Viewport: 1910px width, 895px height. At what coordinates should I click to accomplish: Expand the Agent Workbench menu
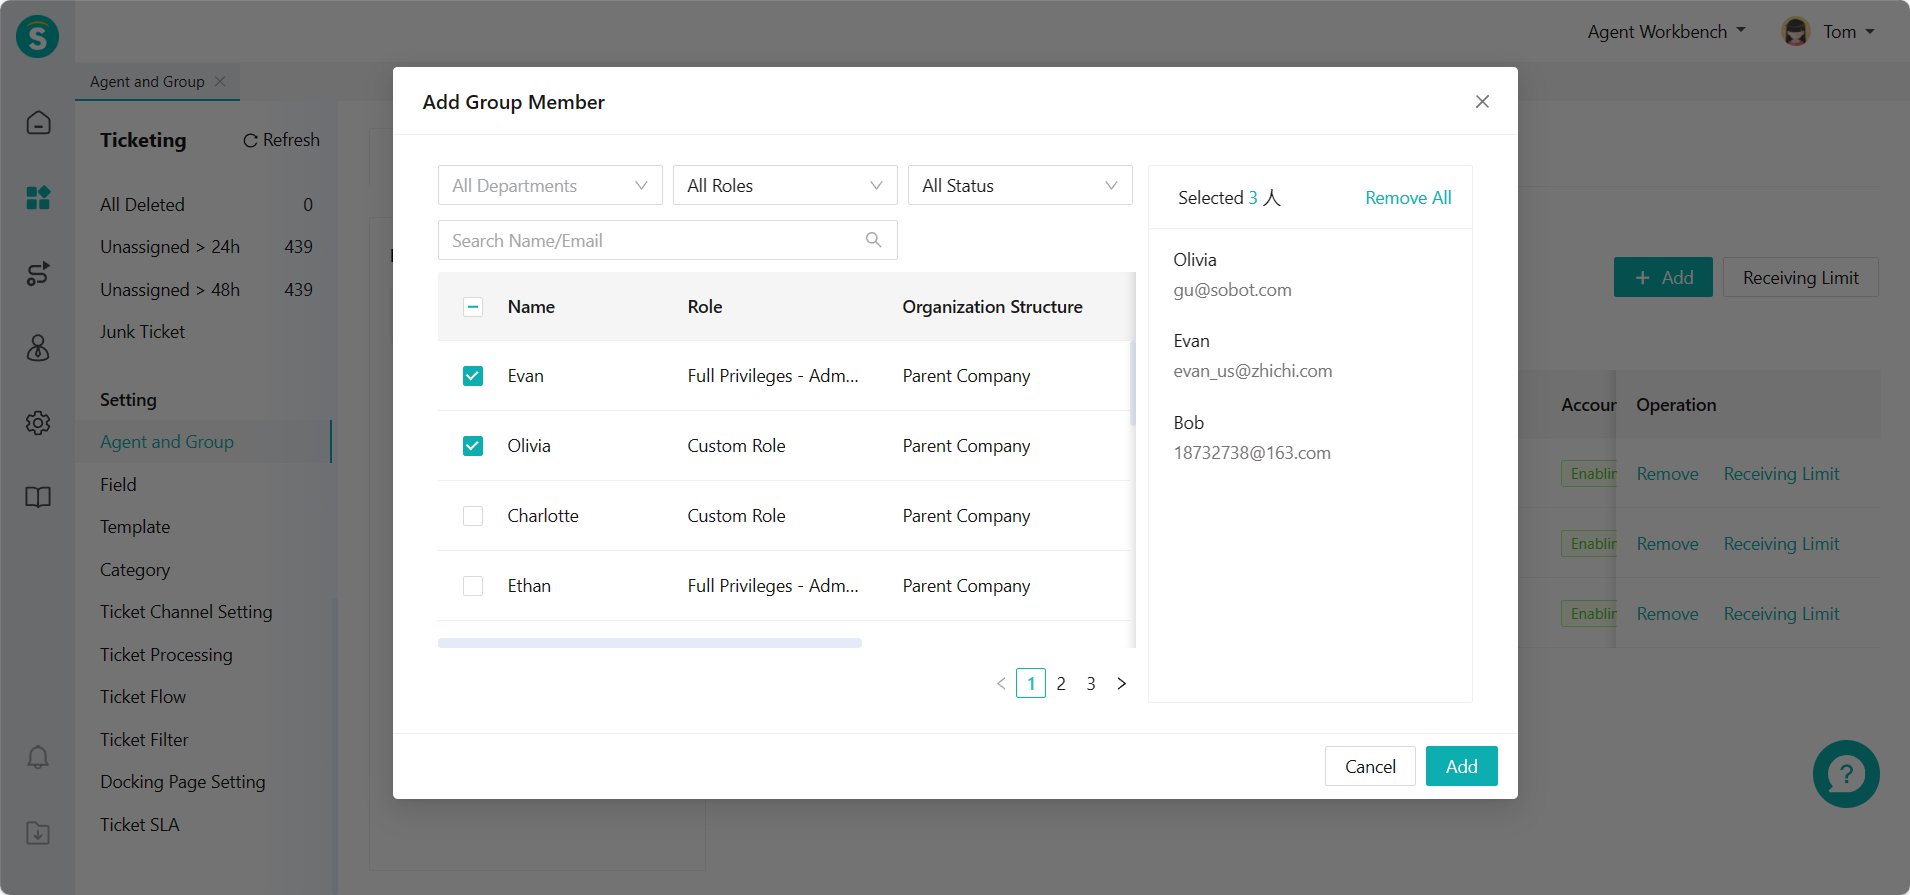tap(1666, 31)
